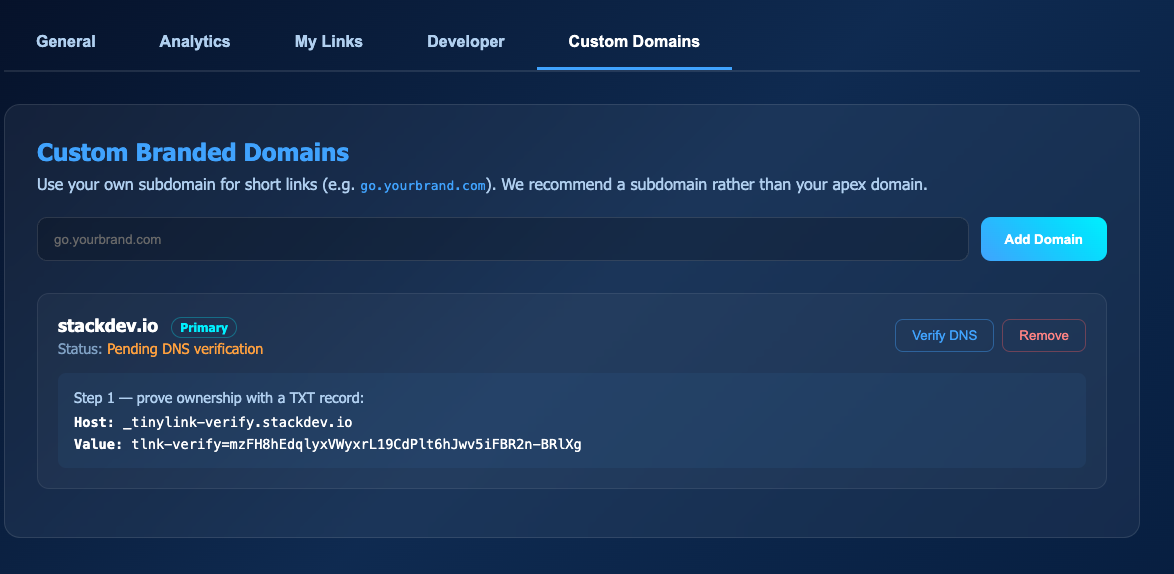Click the Status: label under stackdev.io
Image resolution: width=1174 pixels, height=574 pixels.
click(x=80, y=349)
